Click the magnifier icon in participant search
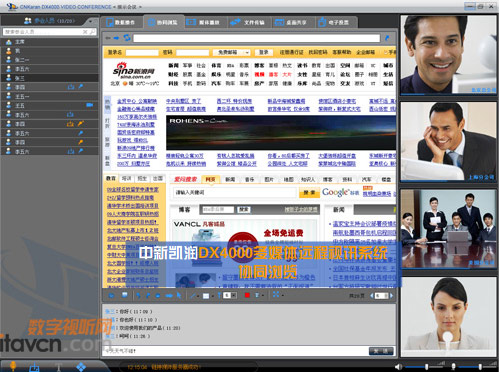 point(92,32)
